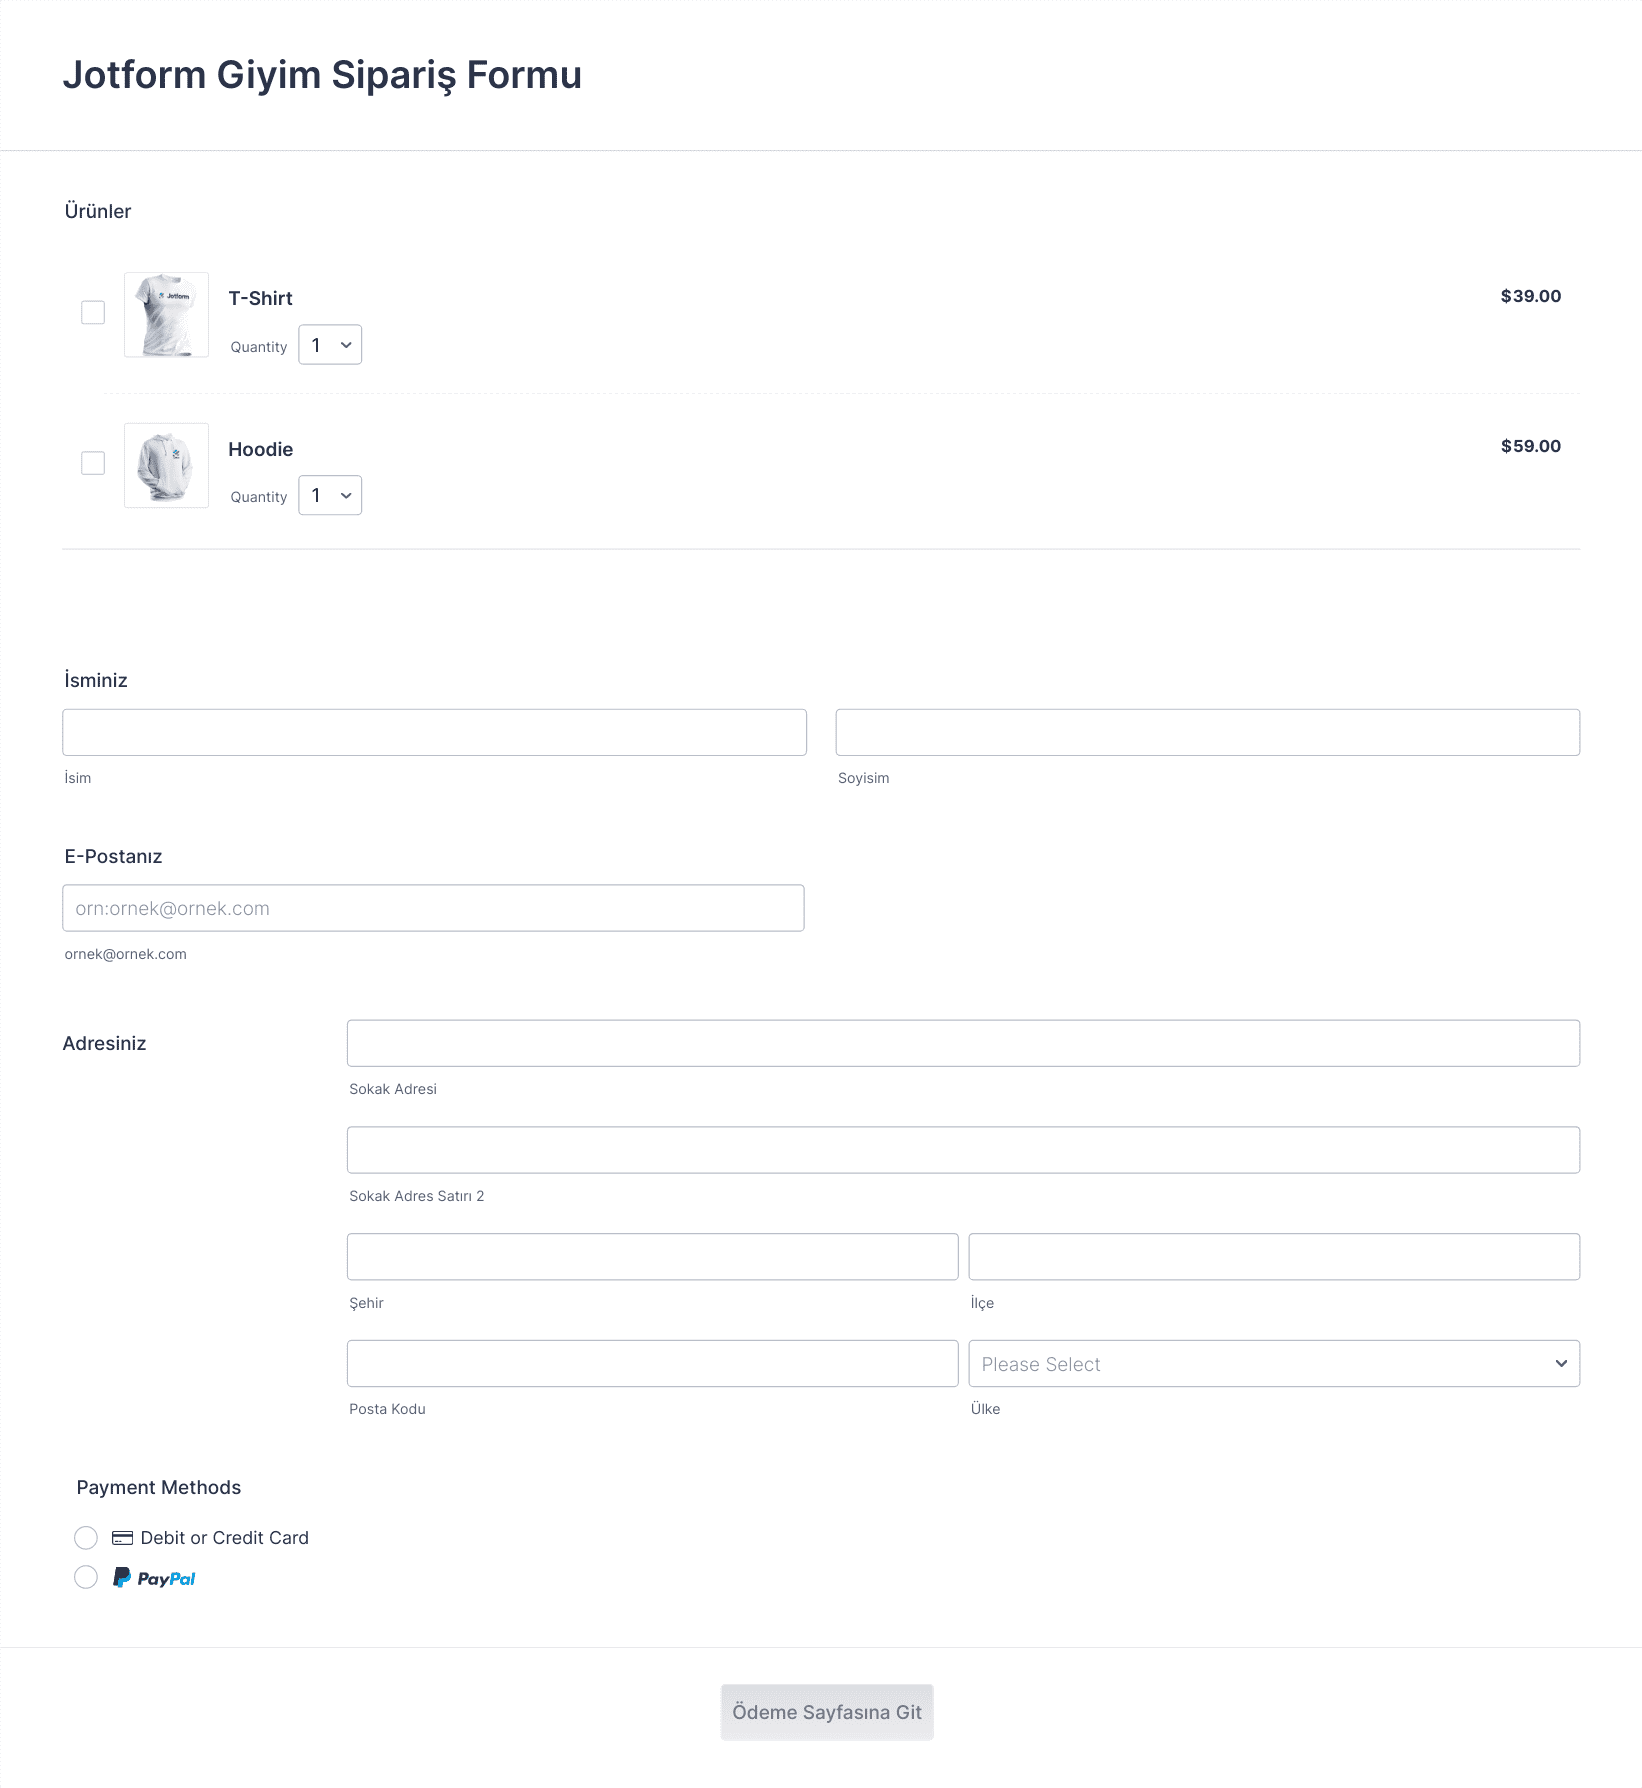Click the Posta Kodu input

pyautogui.click(x=652, y=1364)
